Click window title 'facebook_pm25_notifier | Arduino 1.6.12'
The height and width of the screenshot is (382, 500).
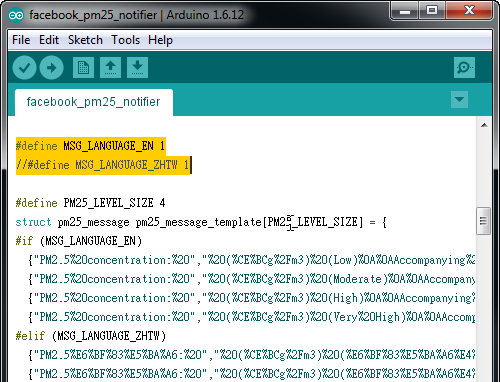point(136,15)
